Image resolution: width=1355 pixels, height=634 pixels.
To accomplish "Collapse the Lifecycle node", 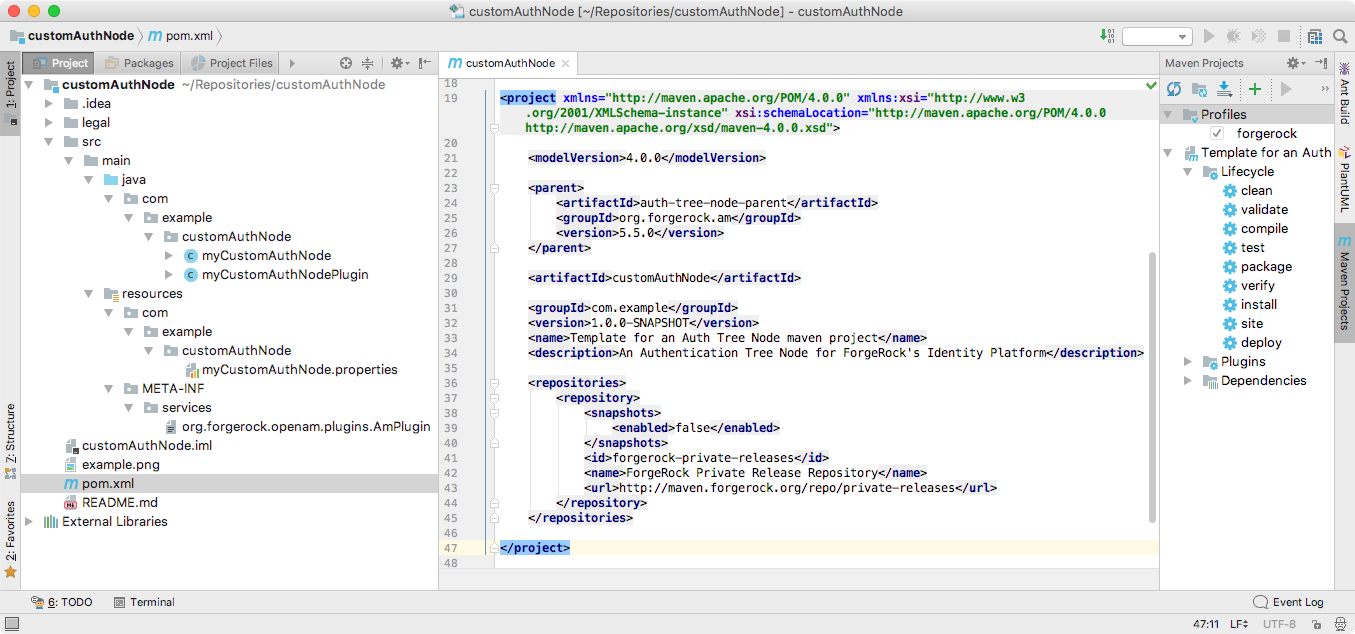I will 1188,171.
